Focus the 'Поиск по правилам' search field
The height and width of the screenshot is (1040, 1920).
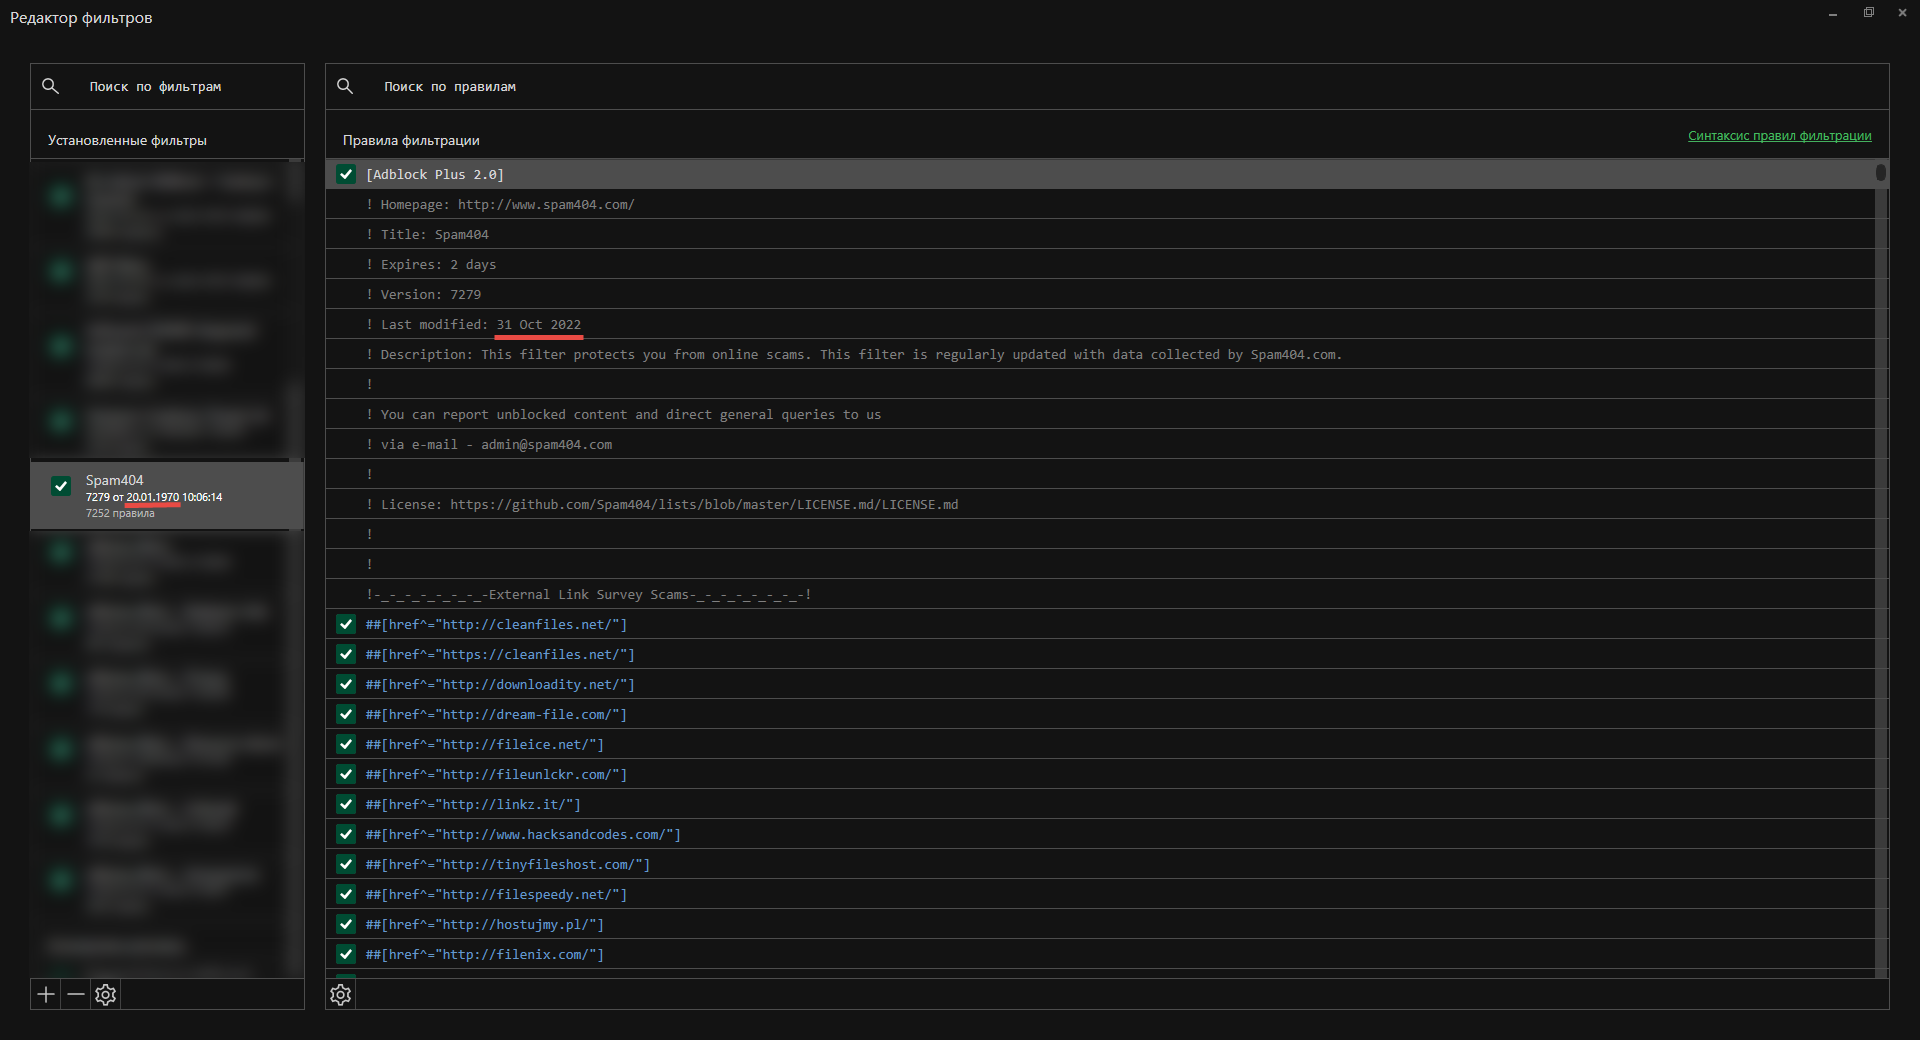tap(1107, 87)
